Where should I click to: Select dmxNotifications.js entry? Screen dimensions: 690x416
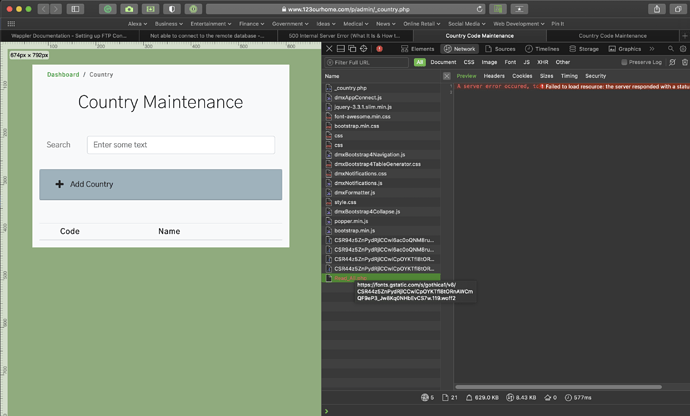381,183
